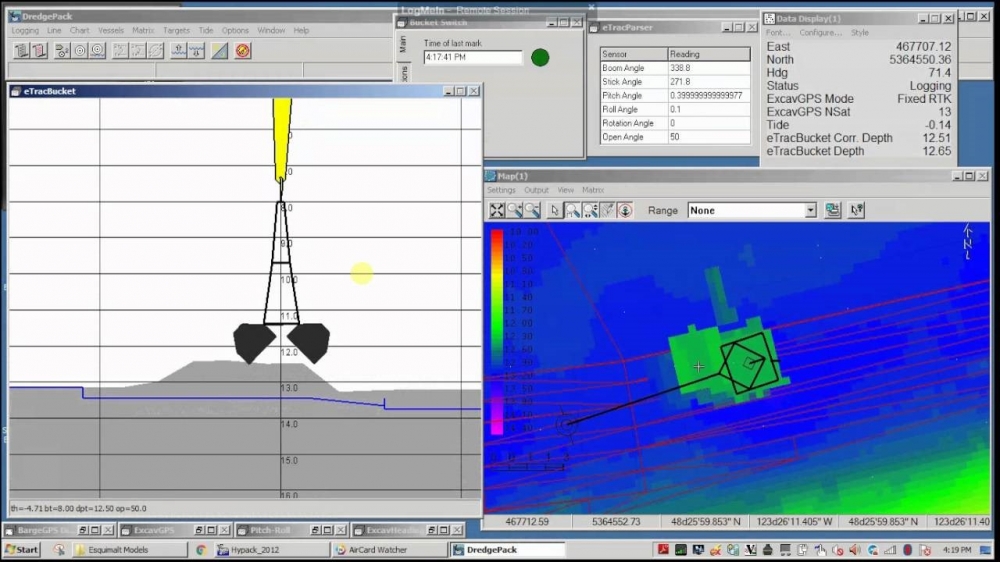Click the green layers icon next to Range dropdown
1000x562 pixels.
(833, 210)
